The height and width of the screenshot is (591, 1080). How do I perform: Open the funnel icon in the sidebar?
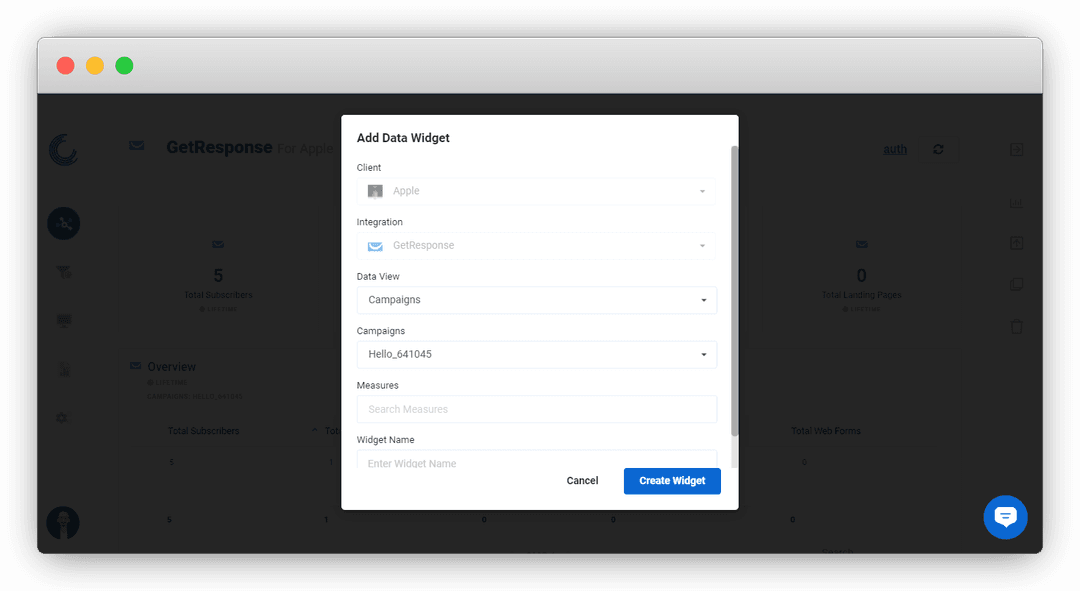point(63,272)
